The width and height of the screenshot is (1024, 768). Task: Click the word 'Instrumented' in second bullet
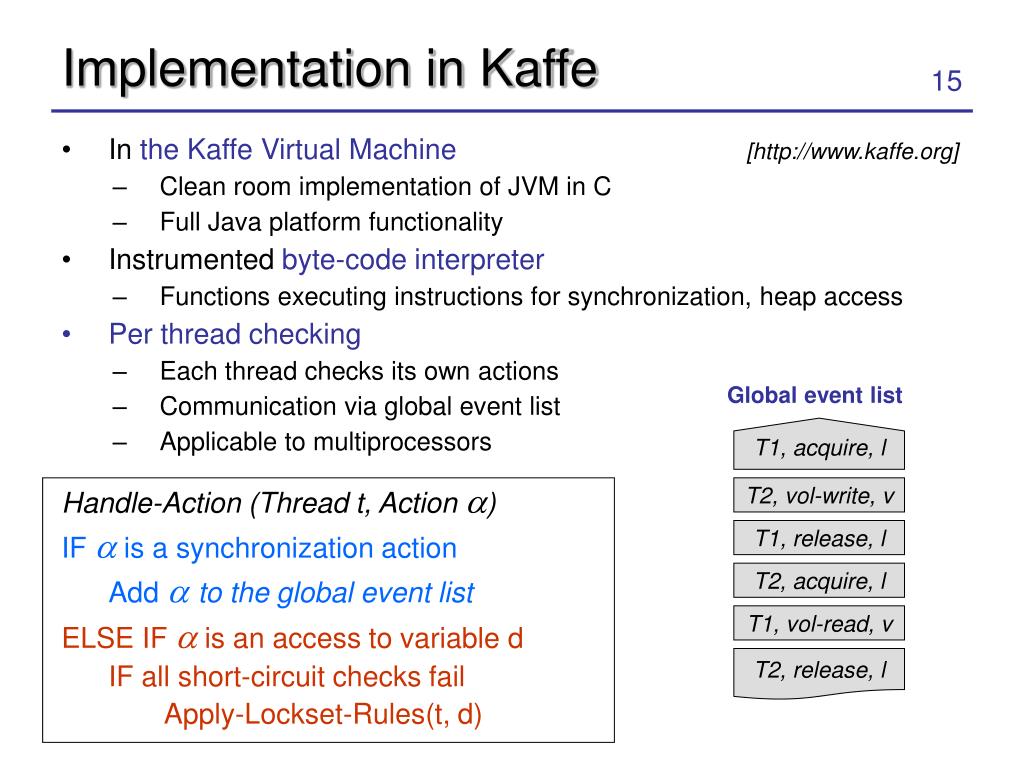point(191,260)
